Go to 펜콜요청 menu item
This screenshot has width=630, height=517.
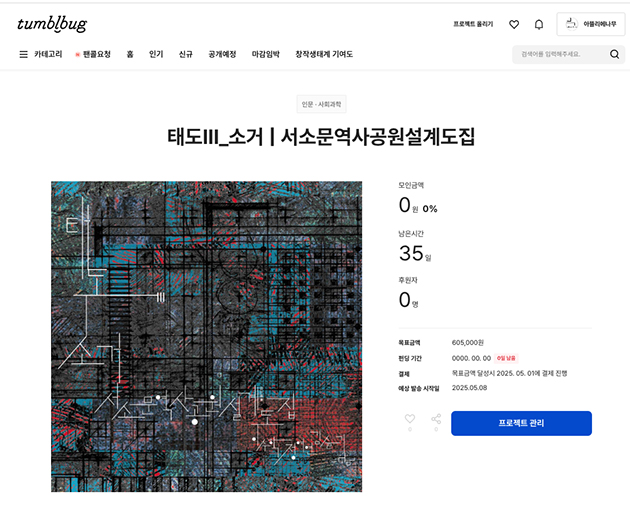(x=93, y=54)
